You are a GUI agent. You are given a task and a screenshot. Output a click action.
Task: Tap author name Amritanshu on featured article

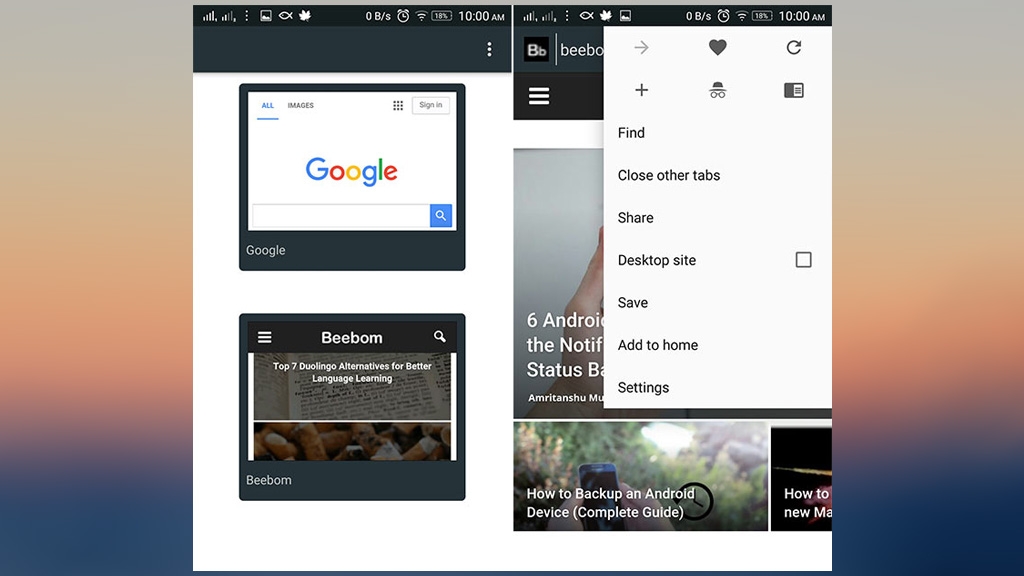click(x=566, y=397)
